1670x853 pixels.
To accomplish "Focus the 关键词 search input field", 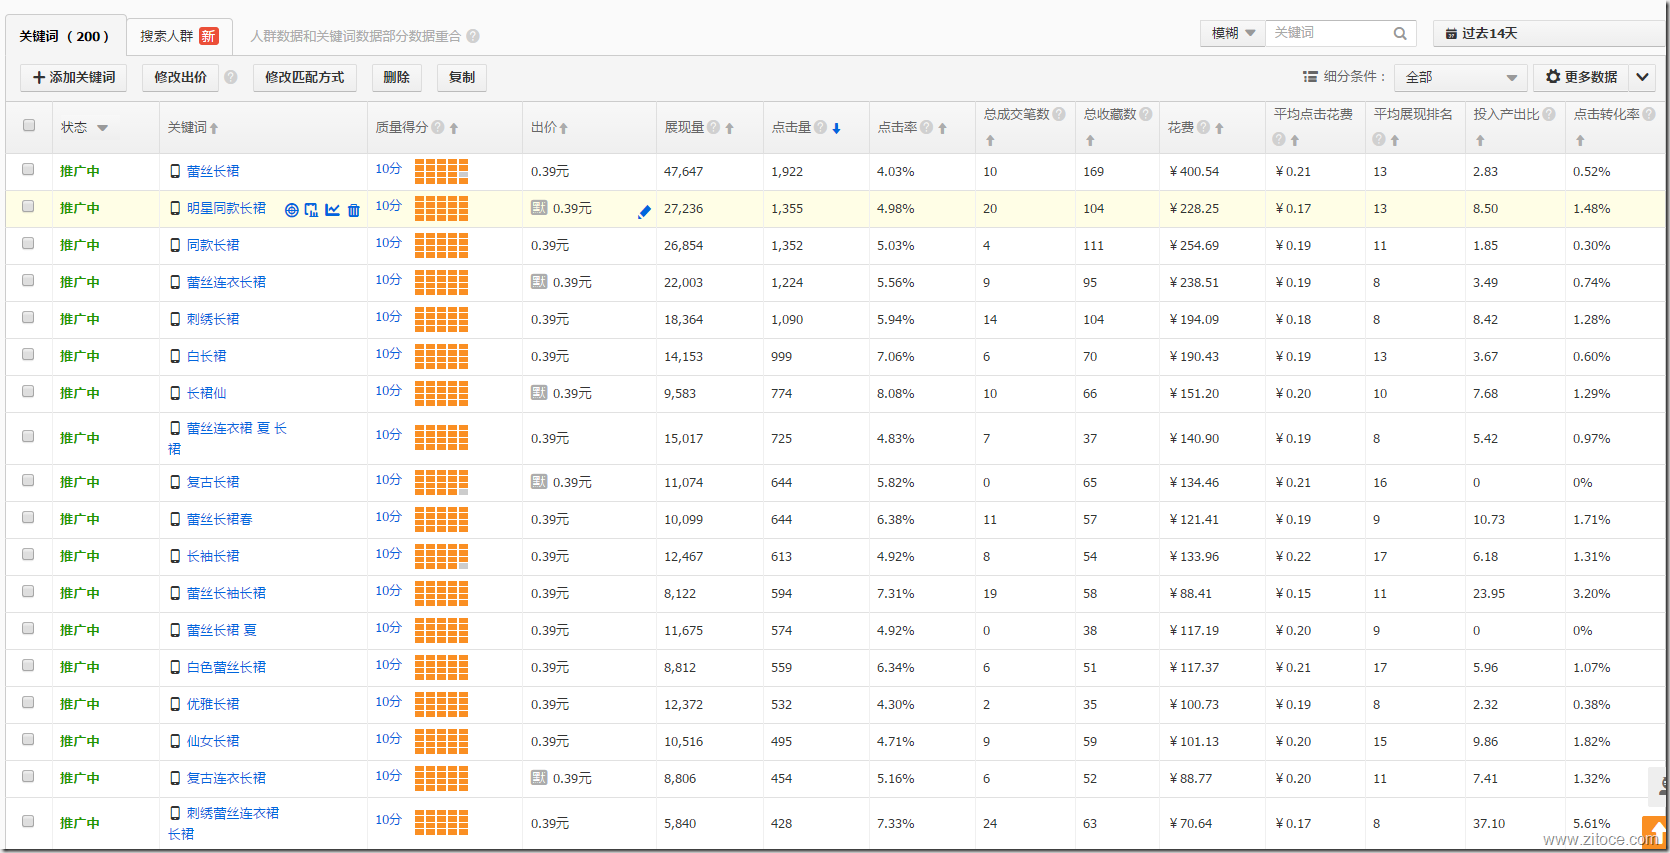I will click(1328, 33).
